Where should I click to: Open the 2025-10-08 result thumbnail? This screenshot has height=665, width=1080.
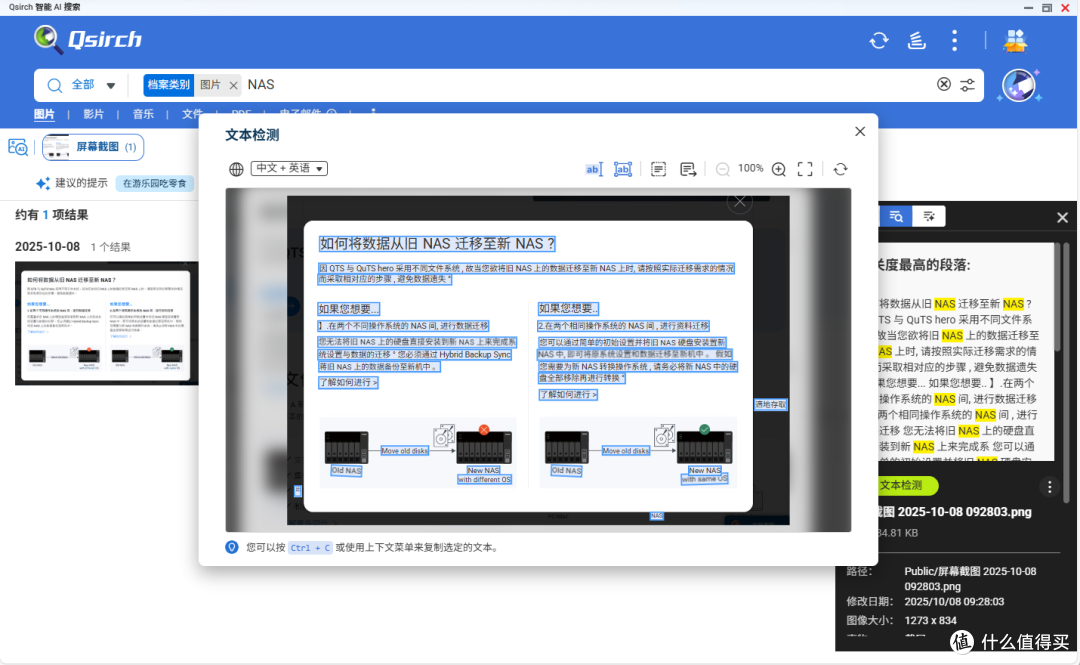click(107, 323)
